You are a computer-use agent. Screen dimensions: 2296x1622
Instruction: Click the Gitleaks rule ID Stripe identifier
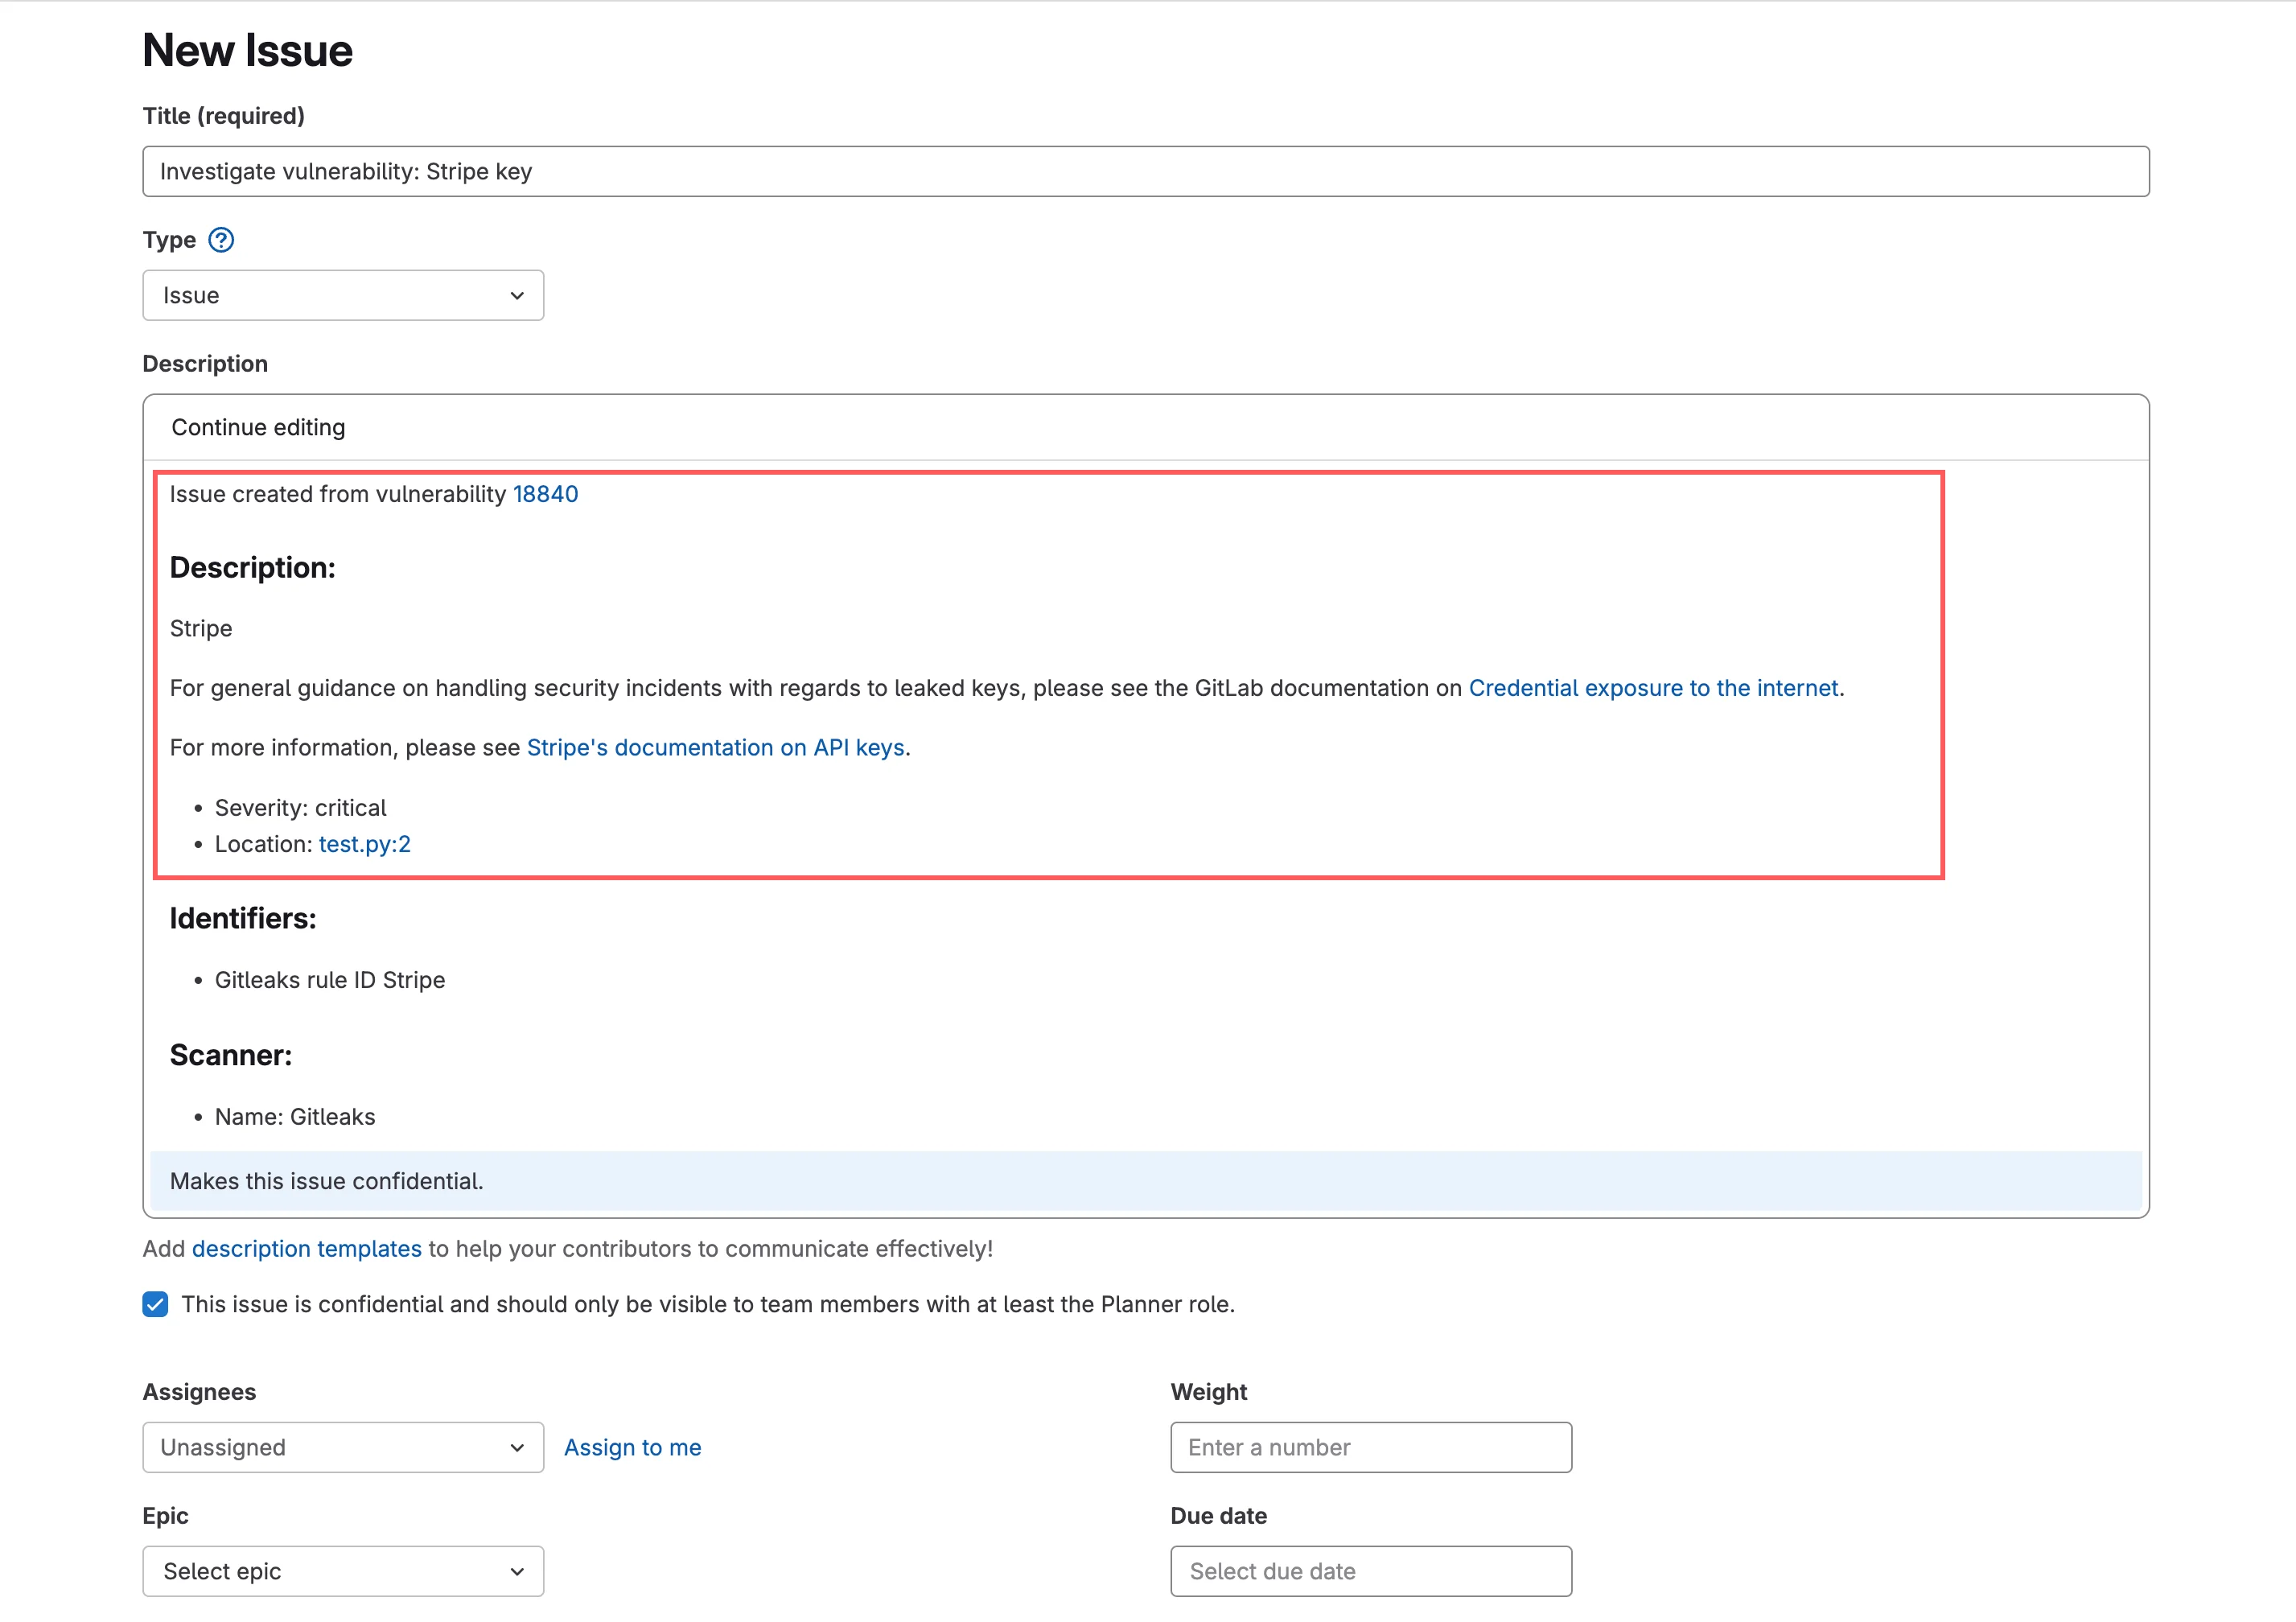[329, 980]
